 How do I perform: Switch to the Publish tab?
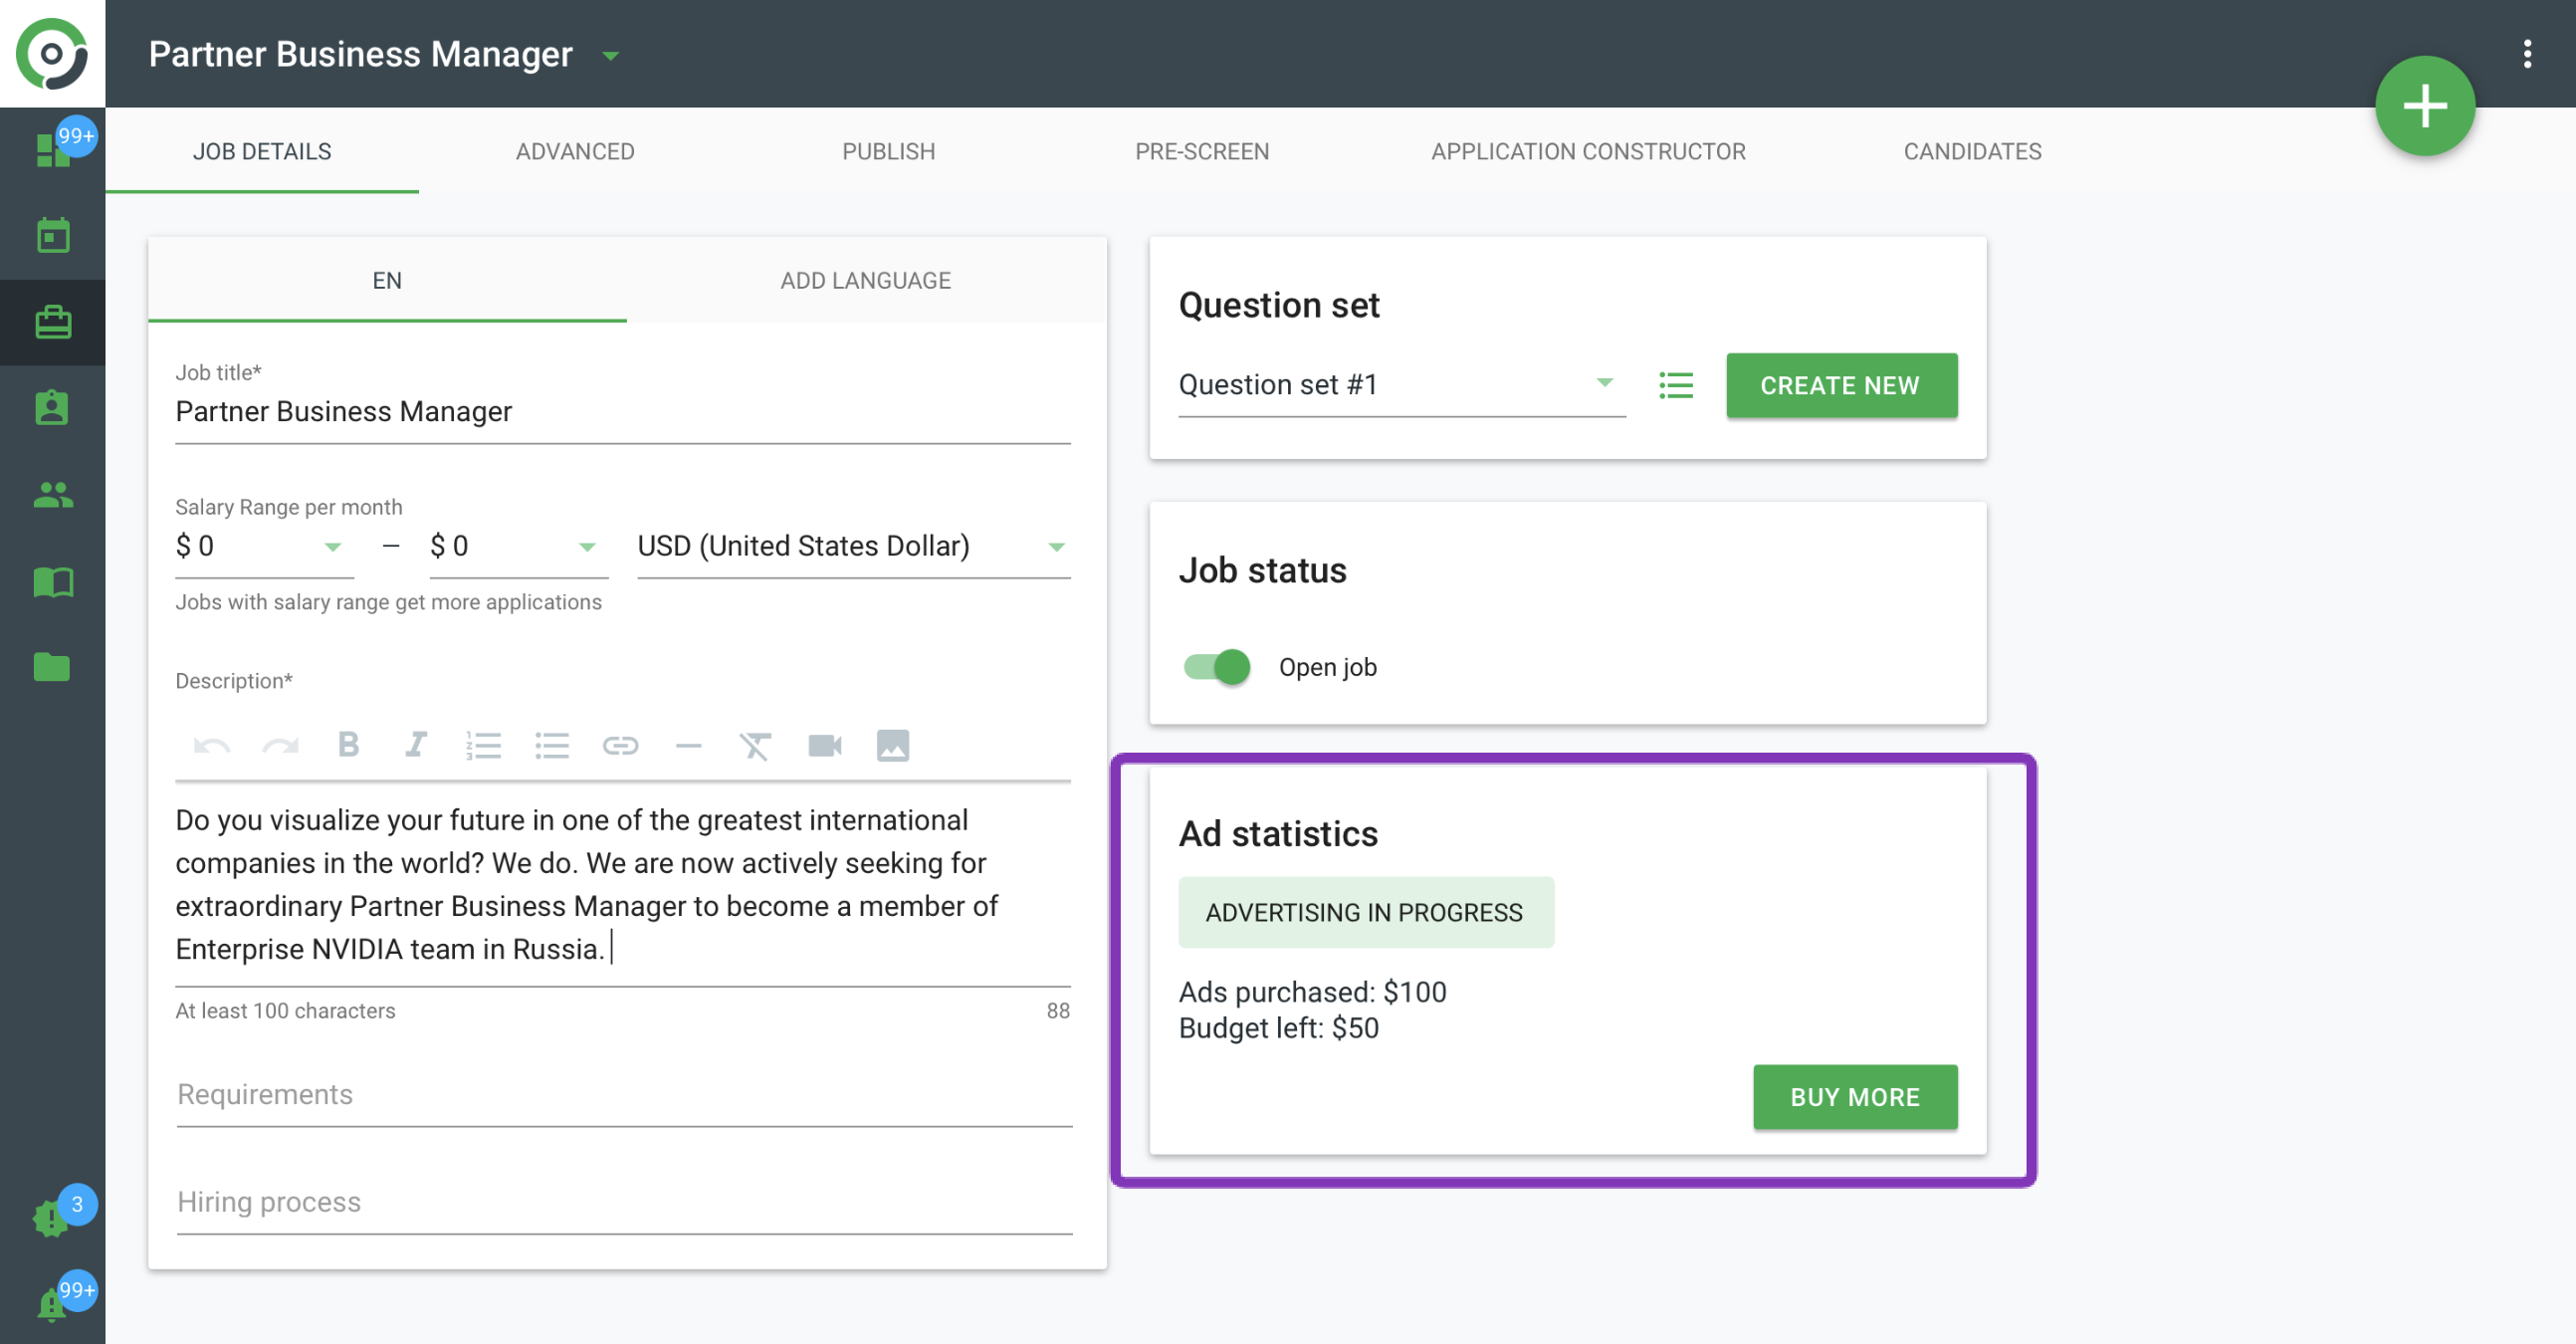888,151
